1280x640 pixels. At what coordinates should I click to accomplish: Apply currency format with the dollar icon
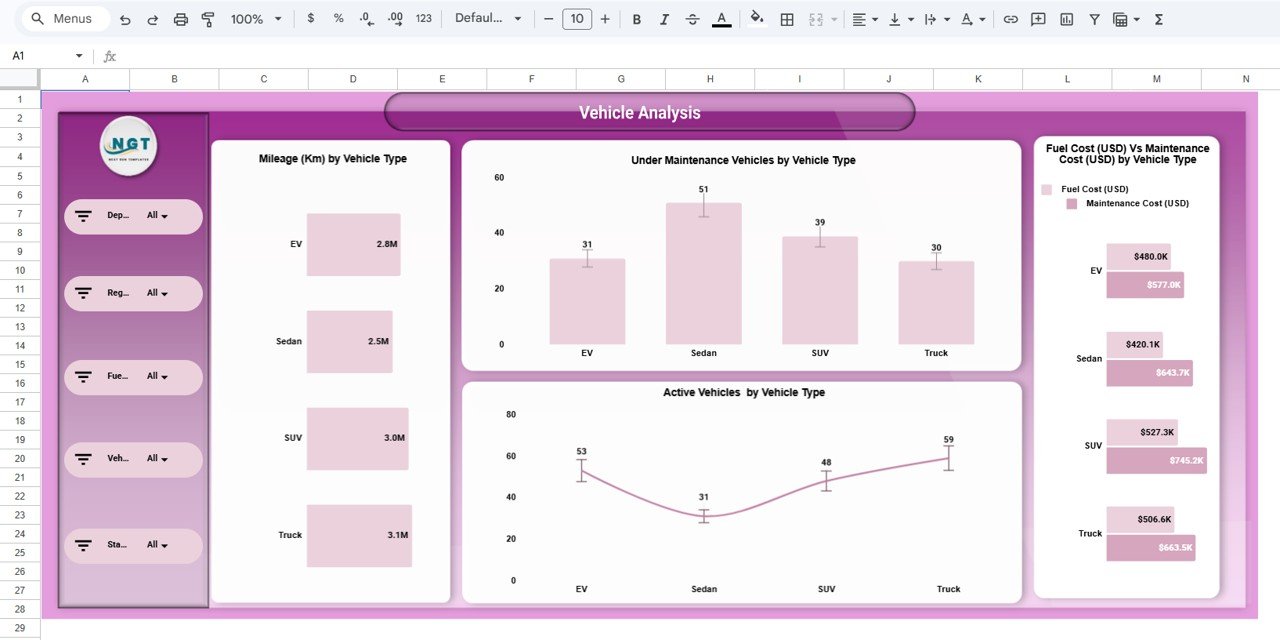[x=311, y=18]
